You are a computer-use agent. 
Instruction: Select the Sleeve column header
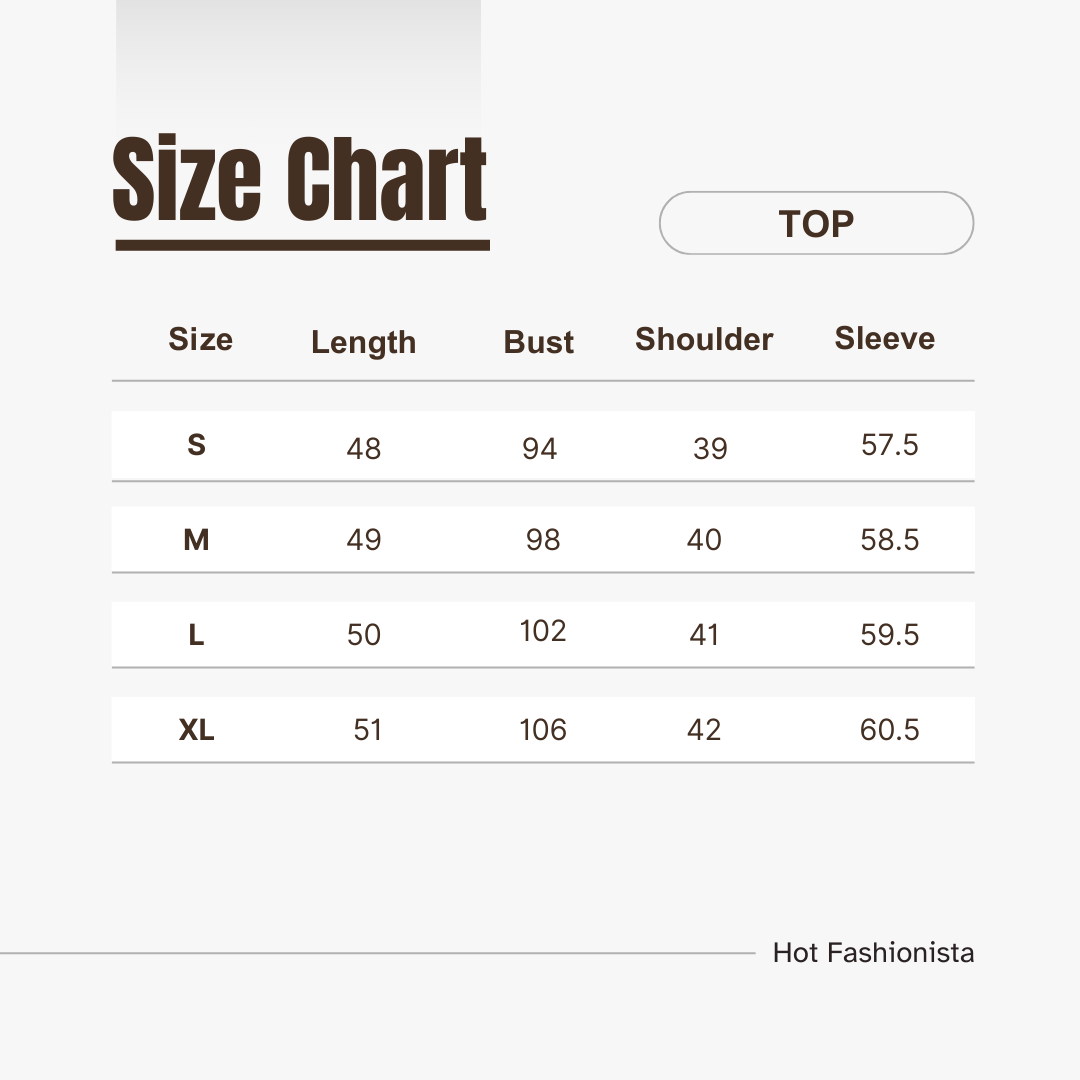coord(885,339)
